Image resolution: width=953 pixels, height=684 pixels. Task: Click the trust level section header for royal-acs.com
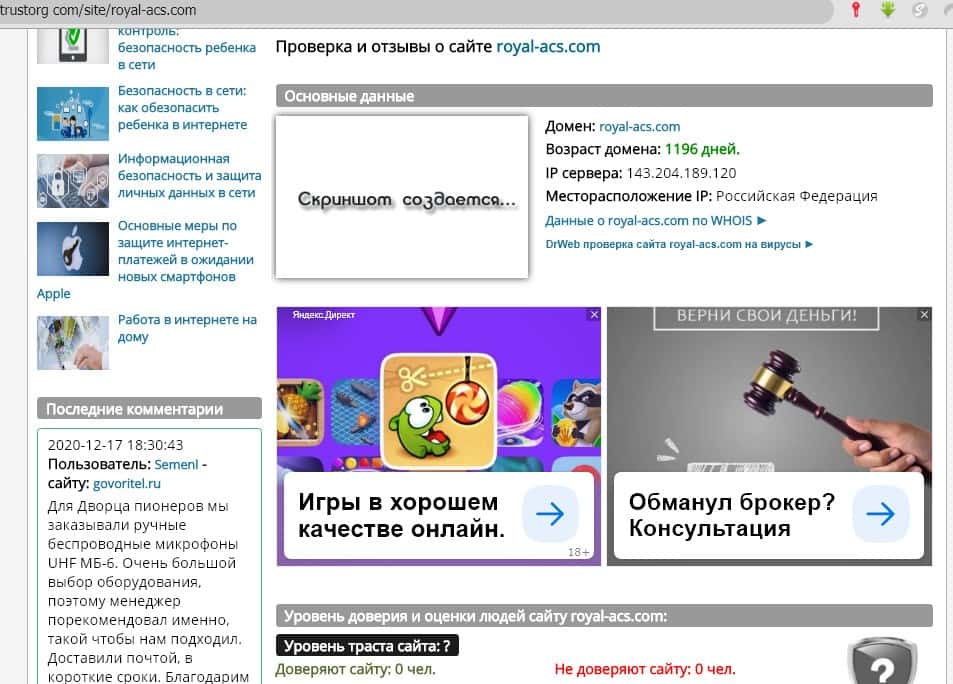point(604,616)
